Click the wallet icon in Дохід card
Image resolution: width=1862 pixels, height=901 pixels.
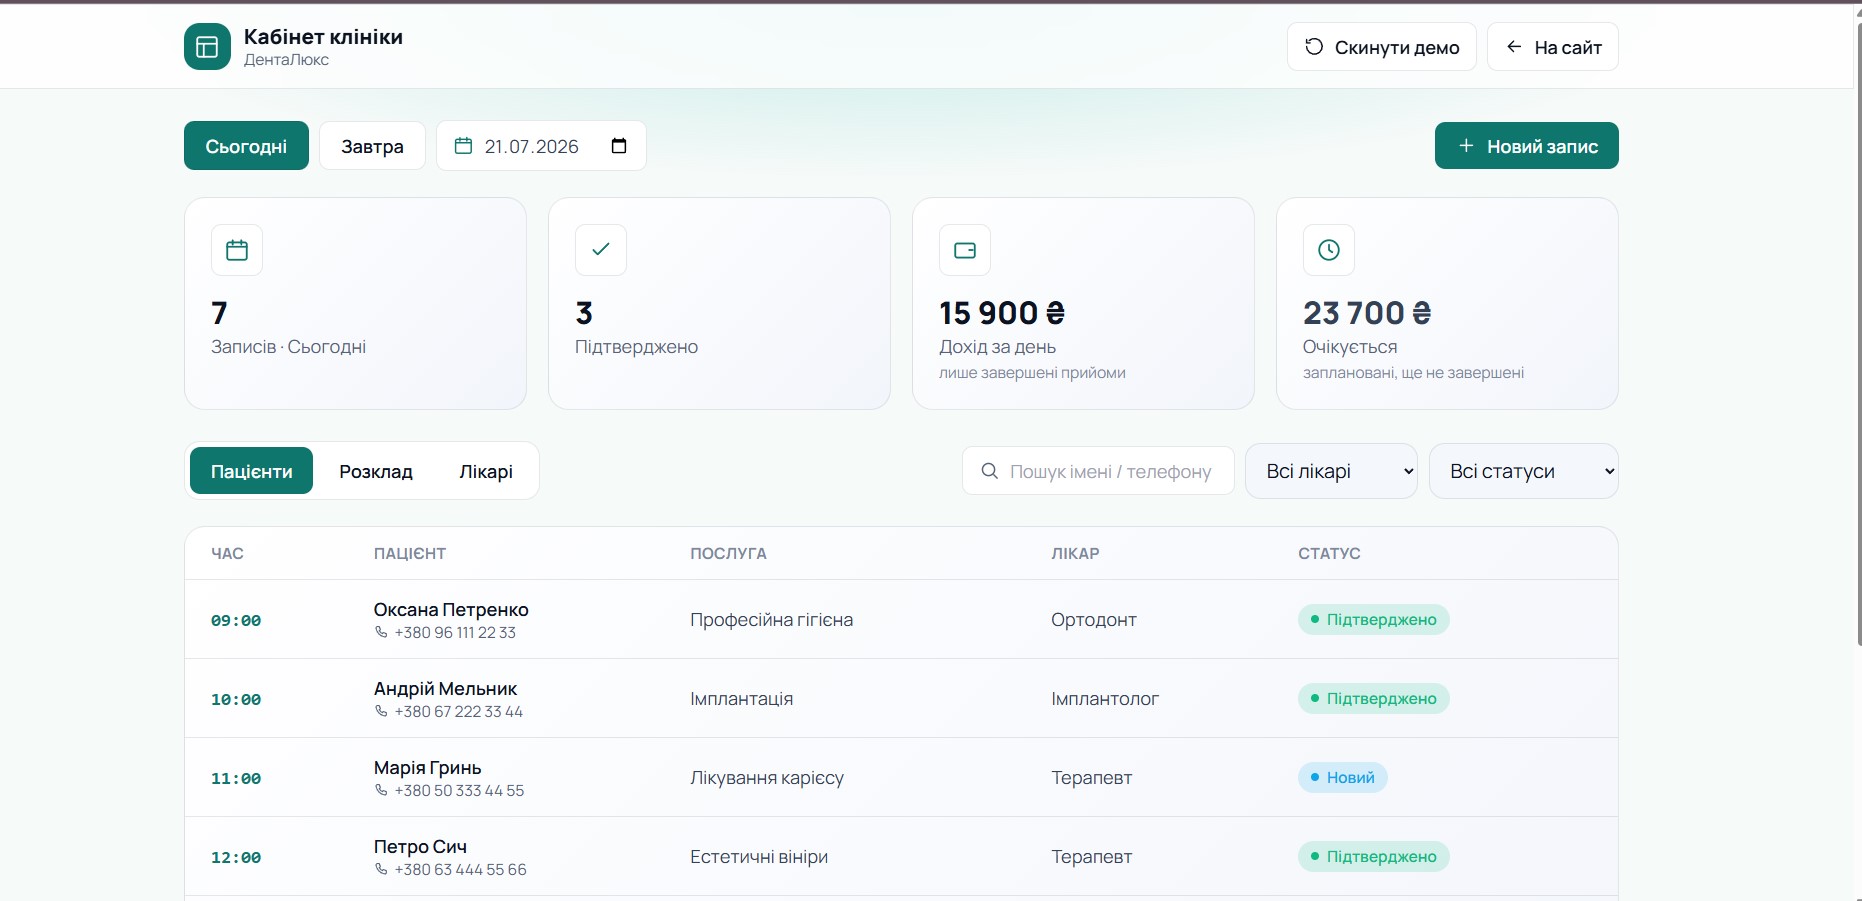point(965,250)
